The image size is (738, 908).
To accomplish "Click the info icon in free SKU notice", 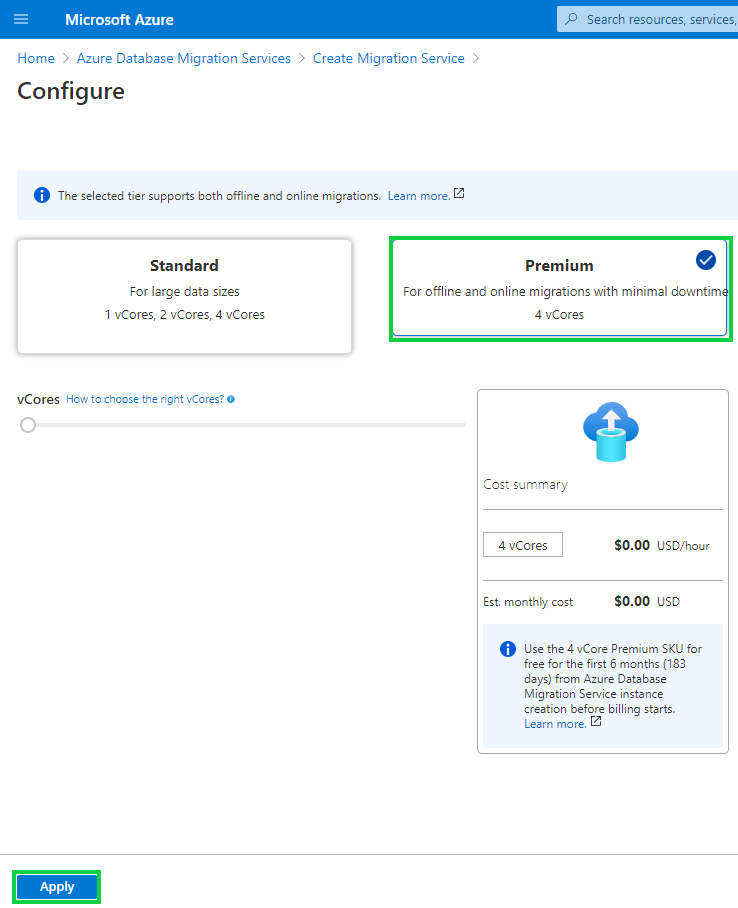I will click(507, 649).
